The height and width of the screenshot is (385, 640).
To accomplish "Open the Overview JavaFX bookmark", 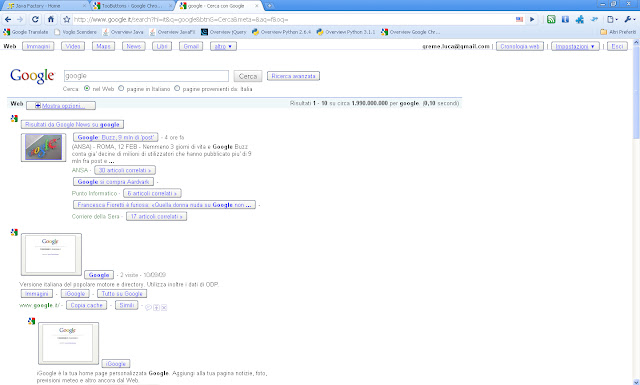I will pos(172,32).
